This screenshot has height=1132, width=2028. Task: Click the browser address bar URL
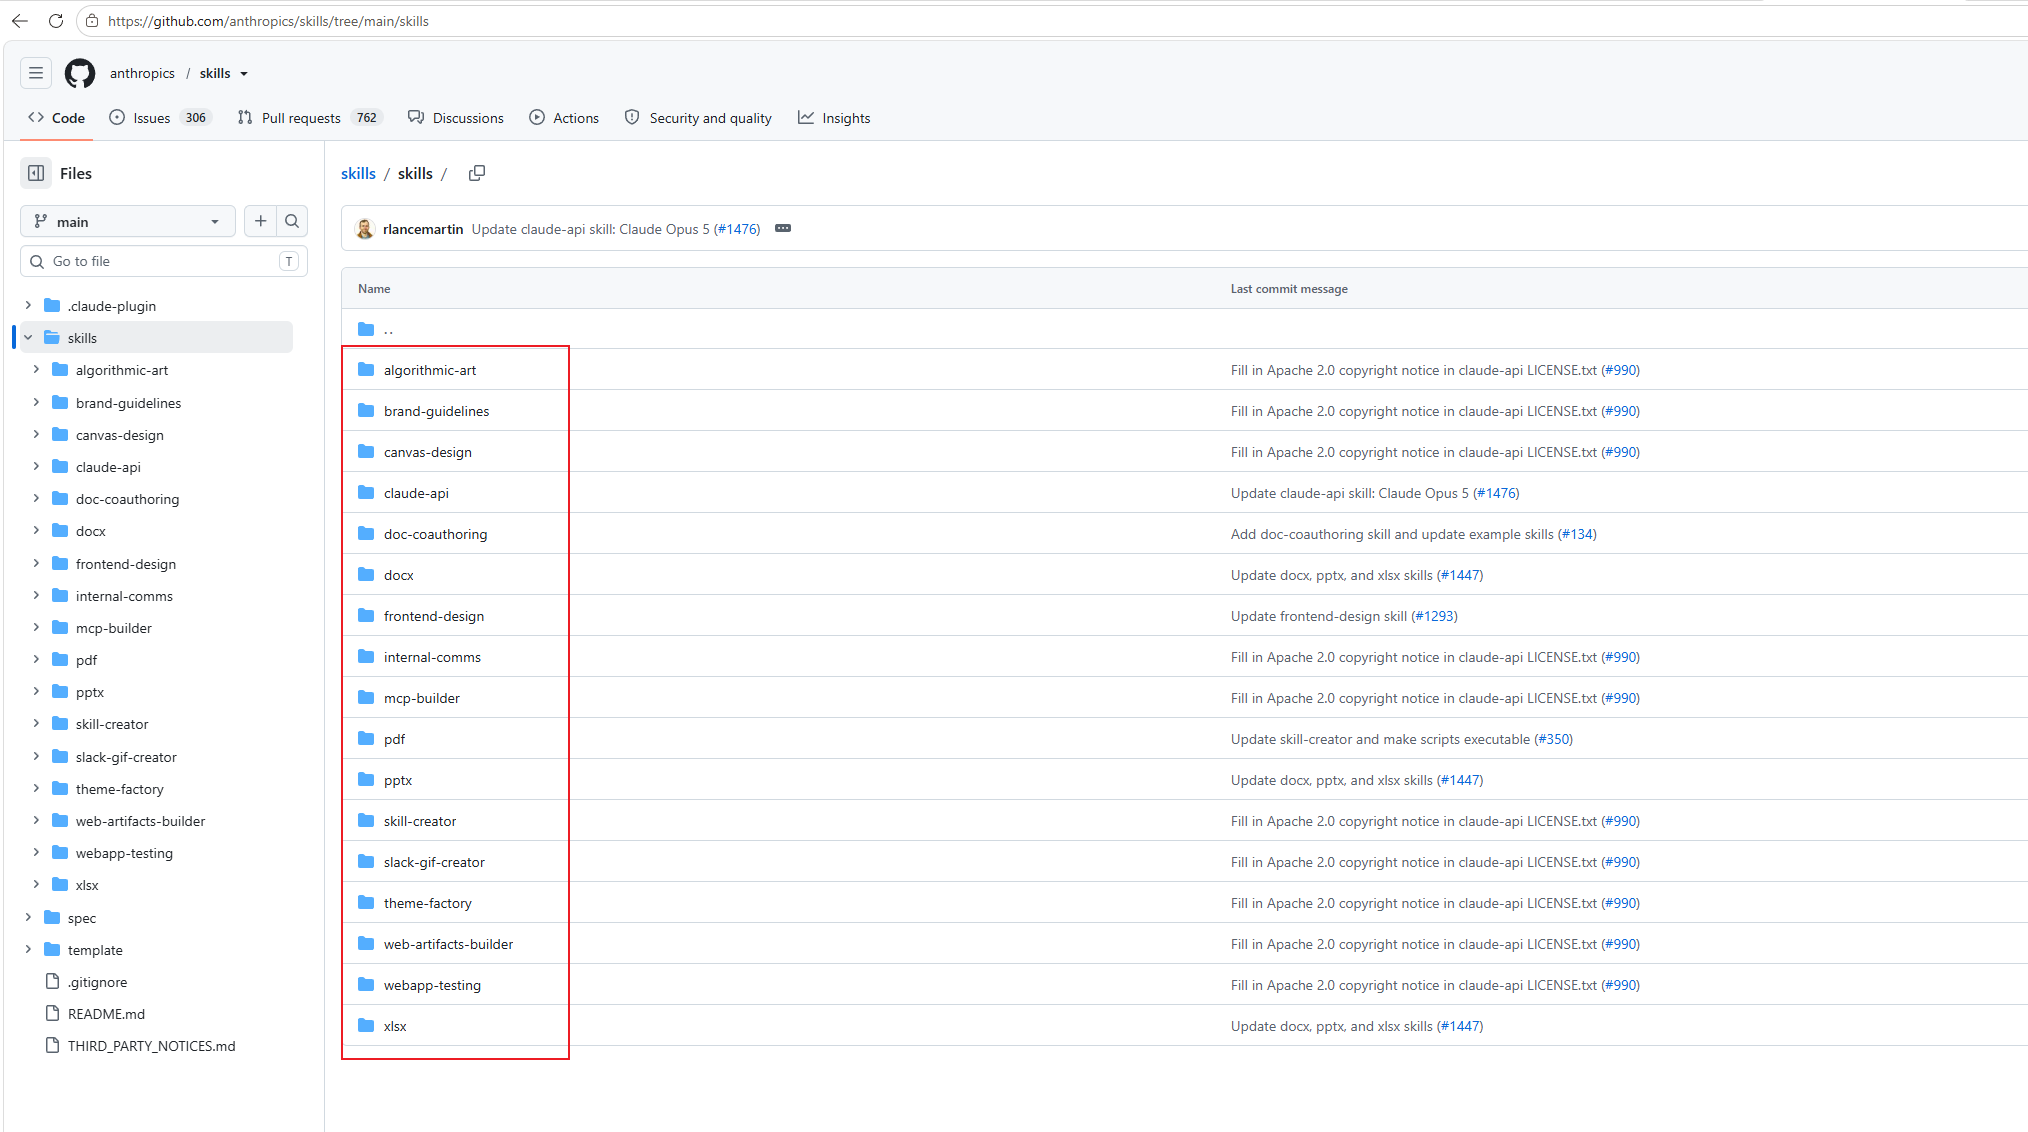(x=268, y=21)
